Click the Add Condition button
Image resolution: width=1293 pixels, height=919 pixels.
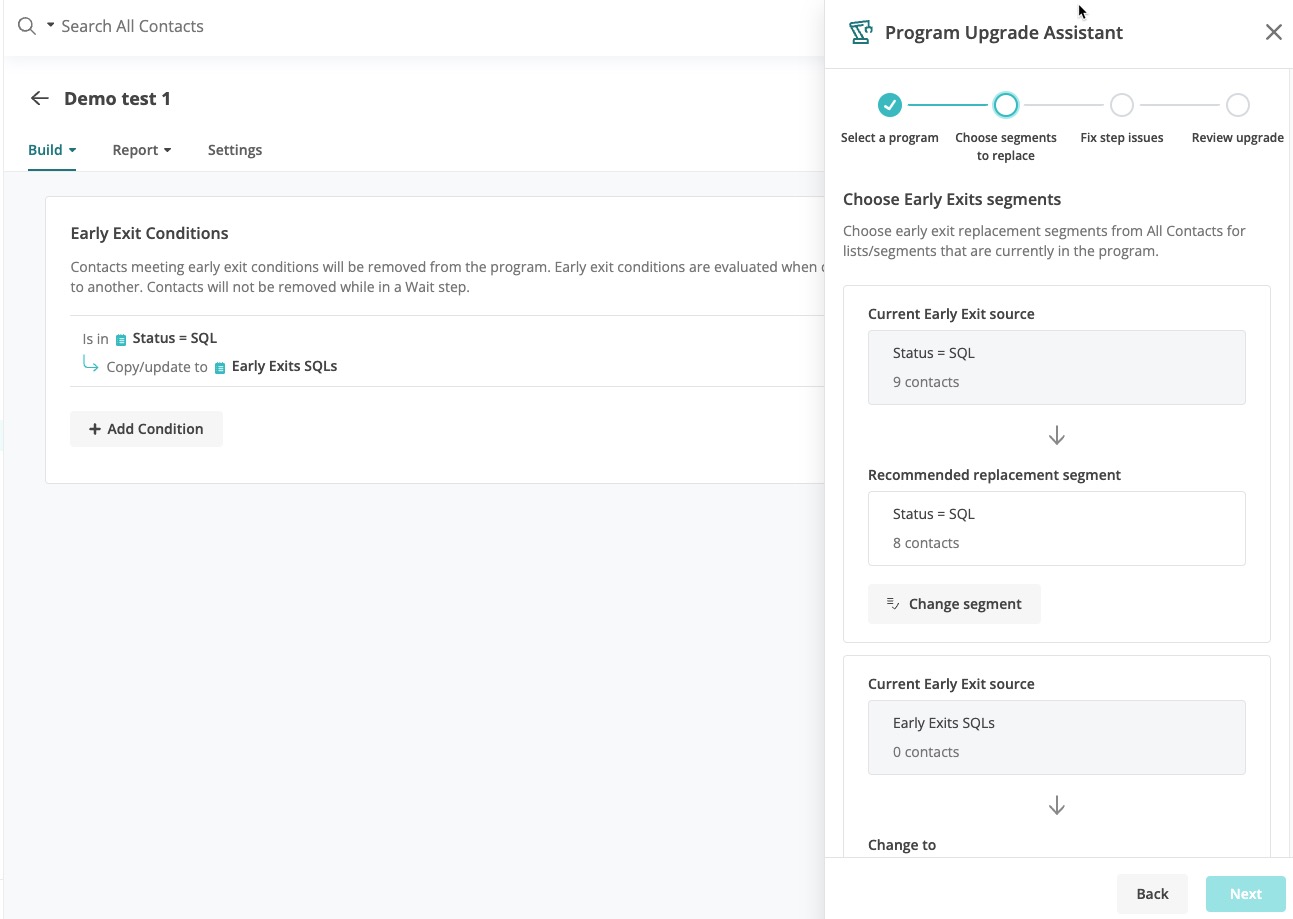(x=146, y=429)
